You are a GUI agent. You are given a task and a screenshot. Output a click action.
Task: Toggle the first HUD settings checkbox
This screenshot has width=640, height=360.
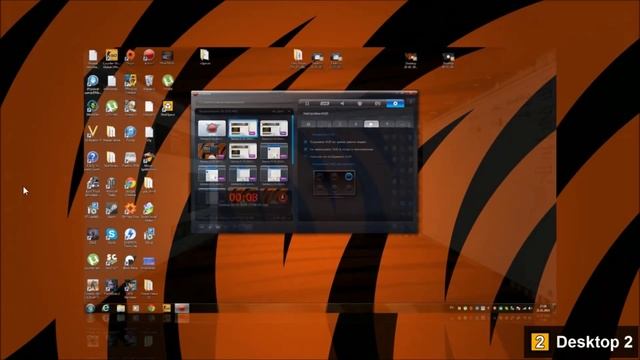pyautogui.click(x=306, y=142)
